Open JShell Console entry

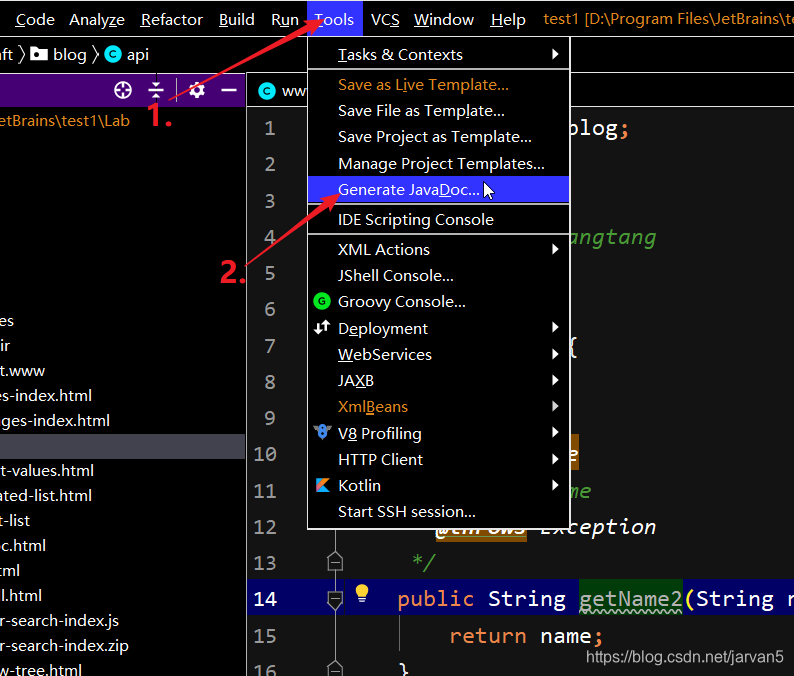[x=439, y=275]
